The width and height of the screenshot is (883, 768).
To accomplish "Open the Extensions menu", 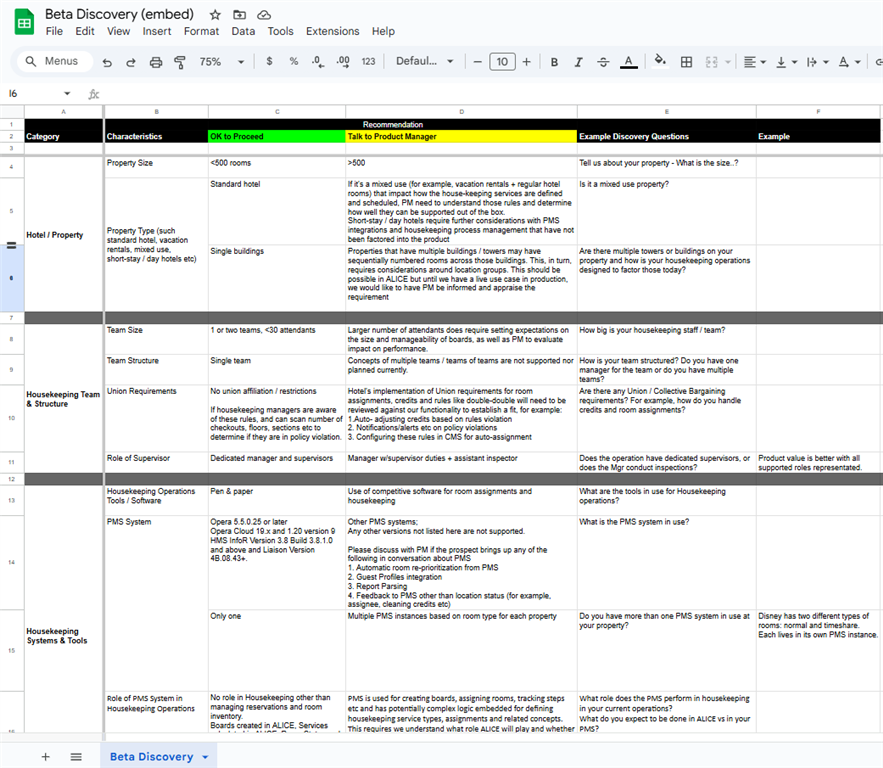I will [333, 31].
